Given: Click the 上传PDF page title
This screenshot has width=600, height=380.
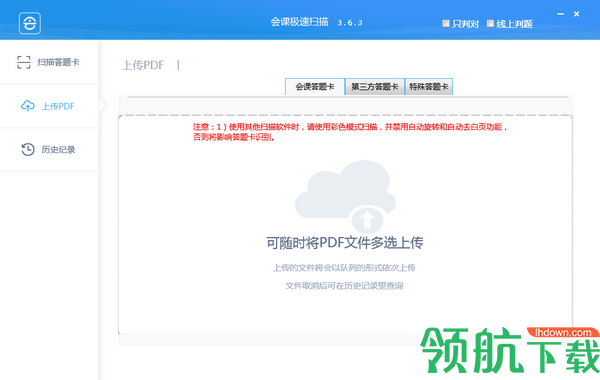Looking at the screenshot, I should click(x=143, y=65).
